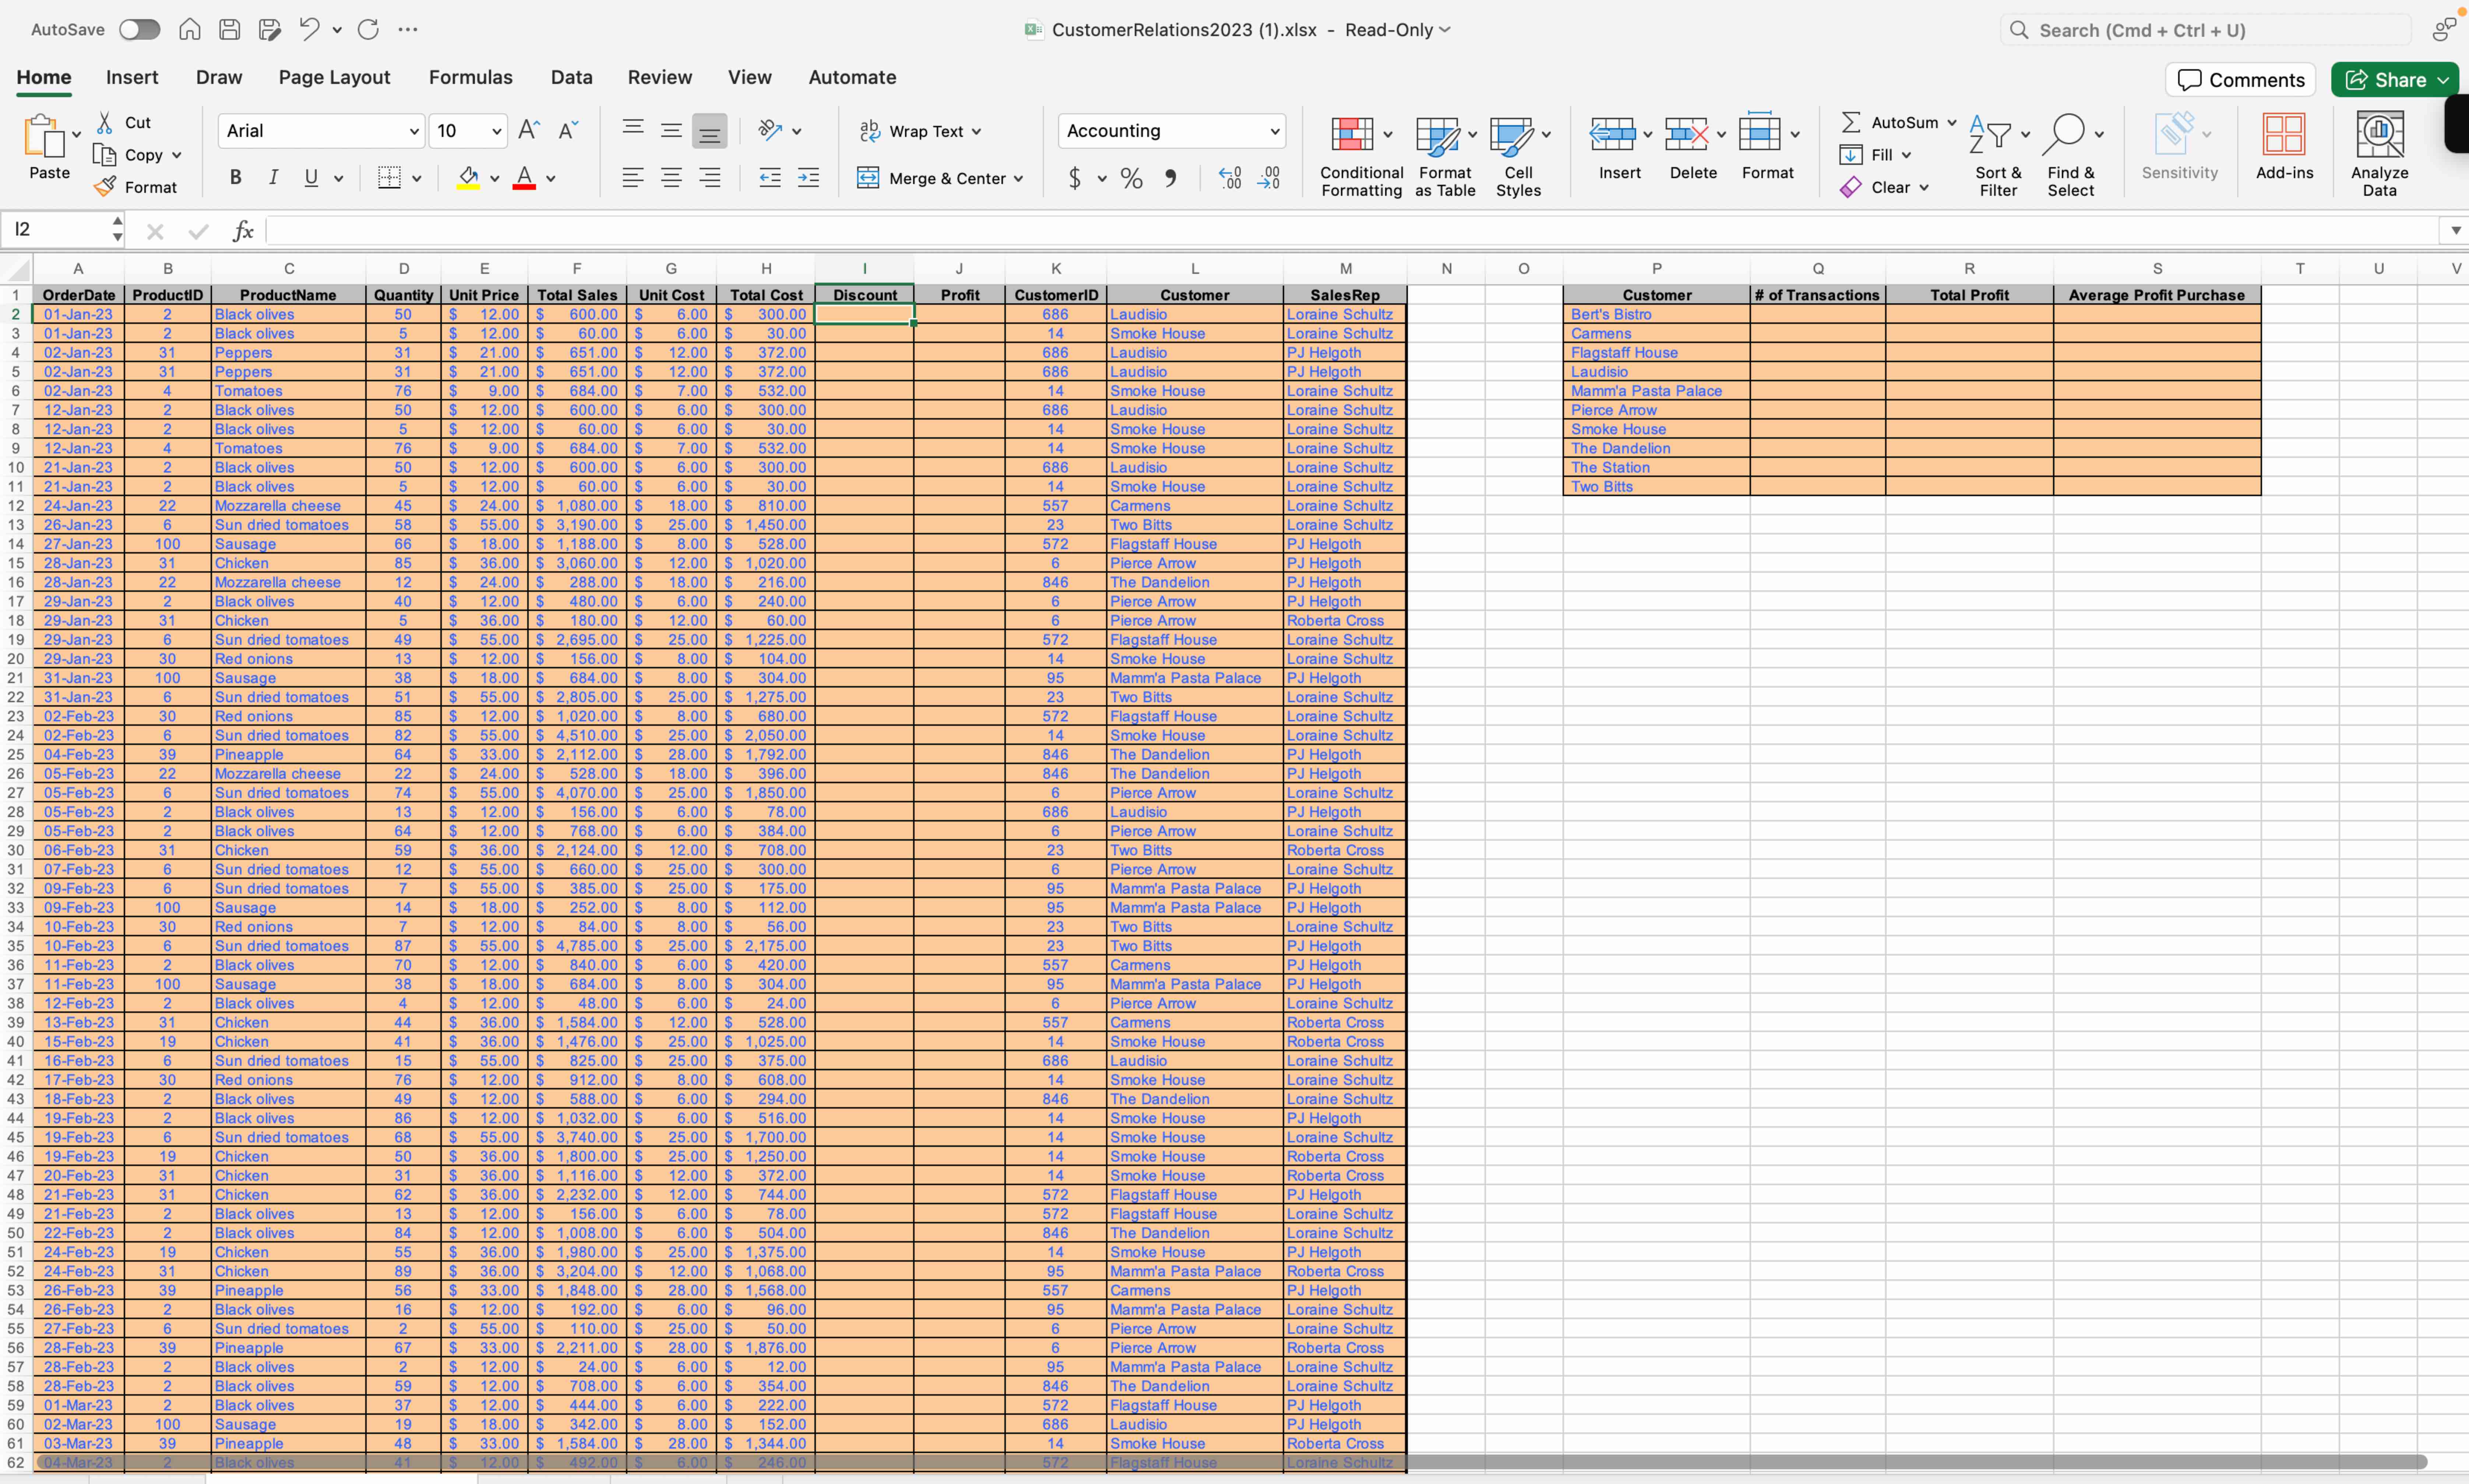Toggle Bold formatting
The width and height of the screenshot is (2469, 1484).
click(x=235, y=178)
